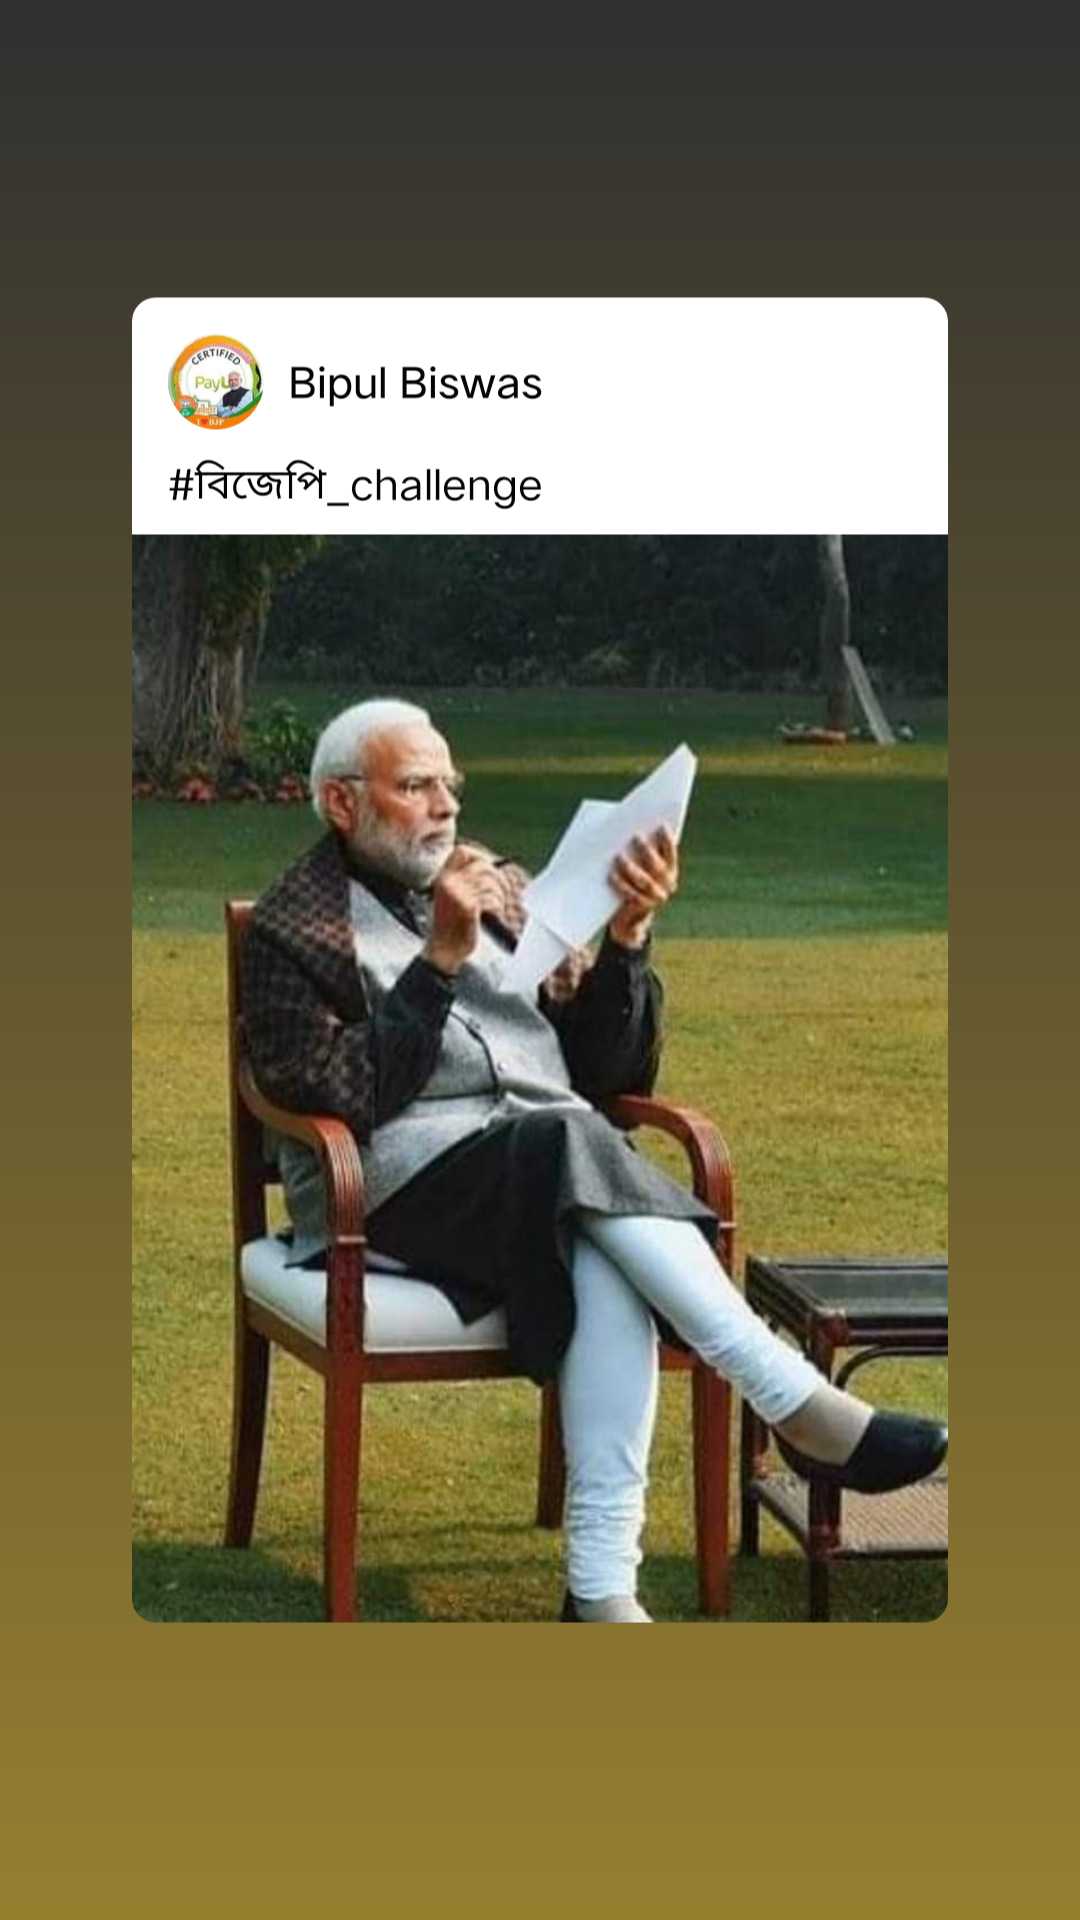Tap the Bipul Biswas profile name

(415, 383)
